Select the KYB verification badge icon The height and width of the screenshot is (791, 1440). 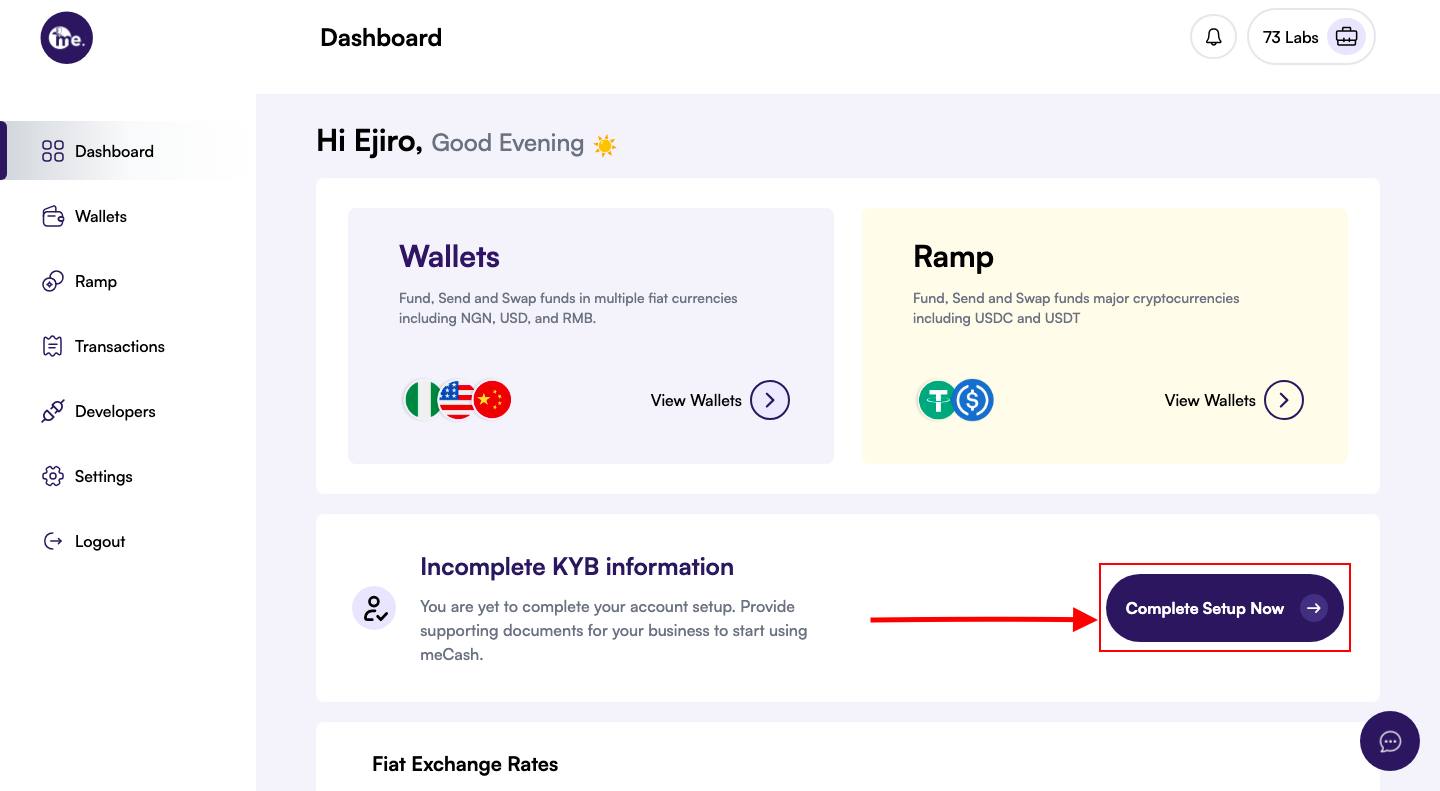(374, 608)
